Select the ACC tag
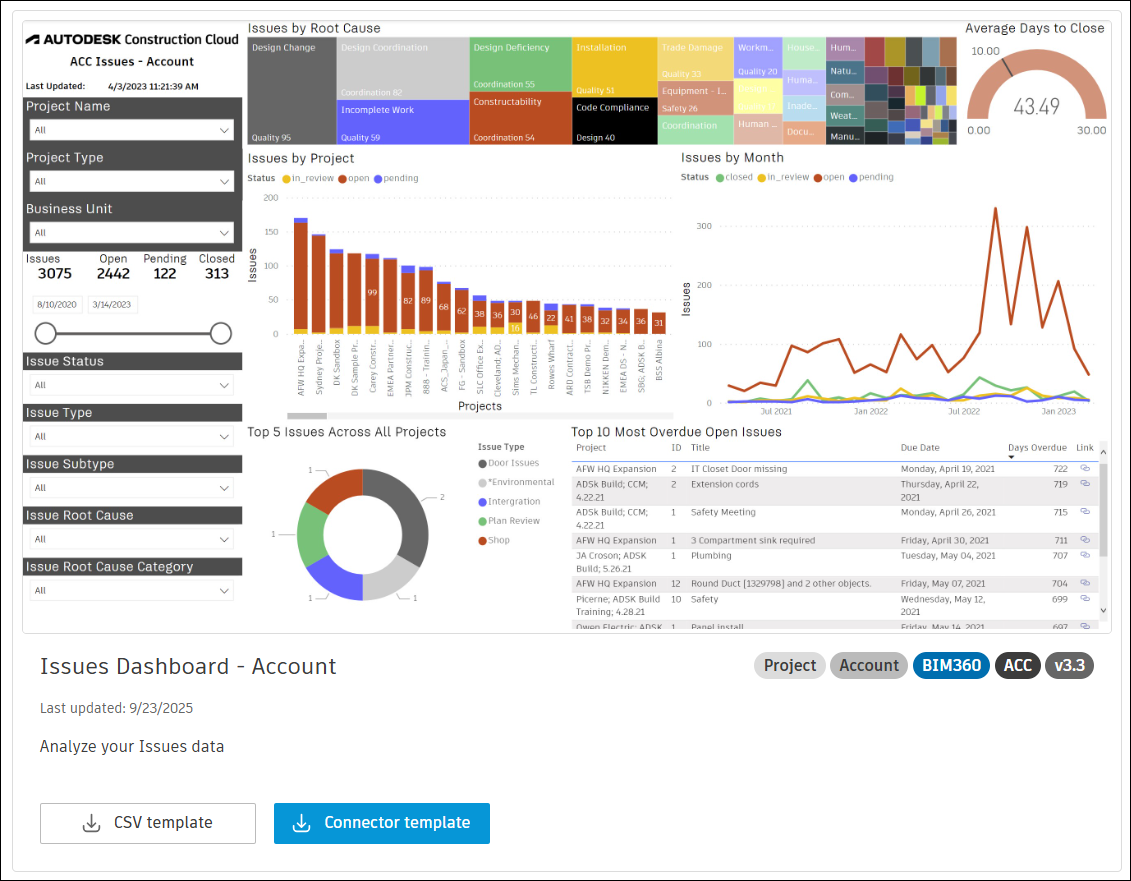This screenshot has height=881, width=1131. pyautogui.click(x=1018, y=665)
